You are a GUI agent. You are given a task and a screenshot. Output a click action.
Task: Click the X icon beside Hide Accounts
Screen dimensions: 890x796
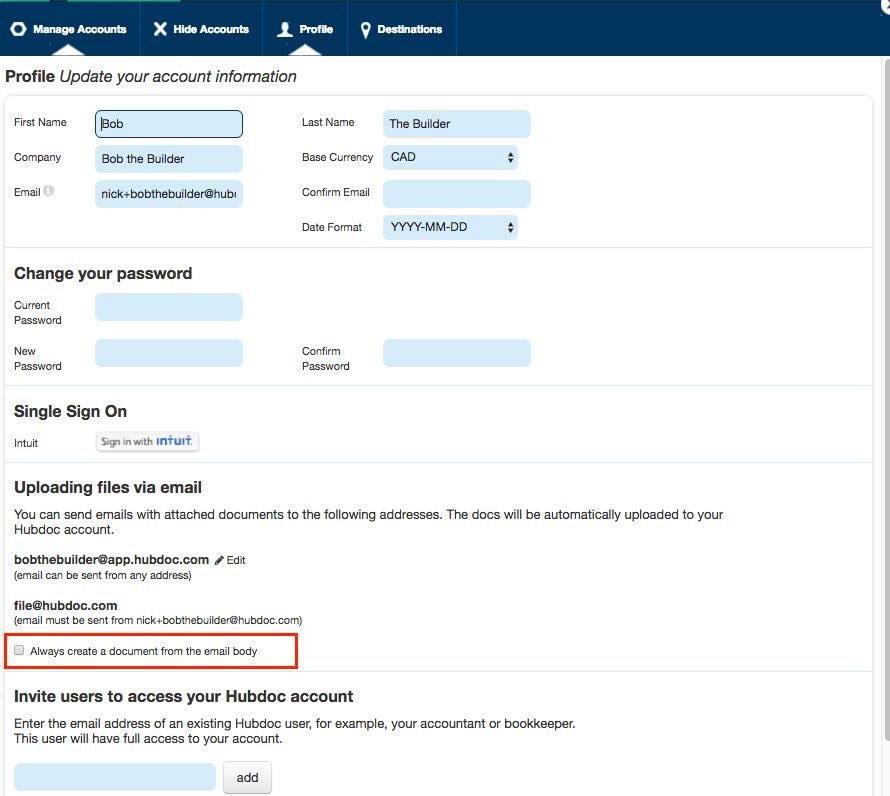[161, 29]
